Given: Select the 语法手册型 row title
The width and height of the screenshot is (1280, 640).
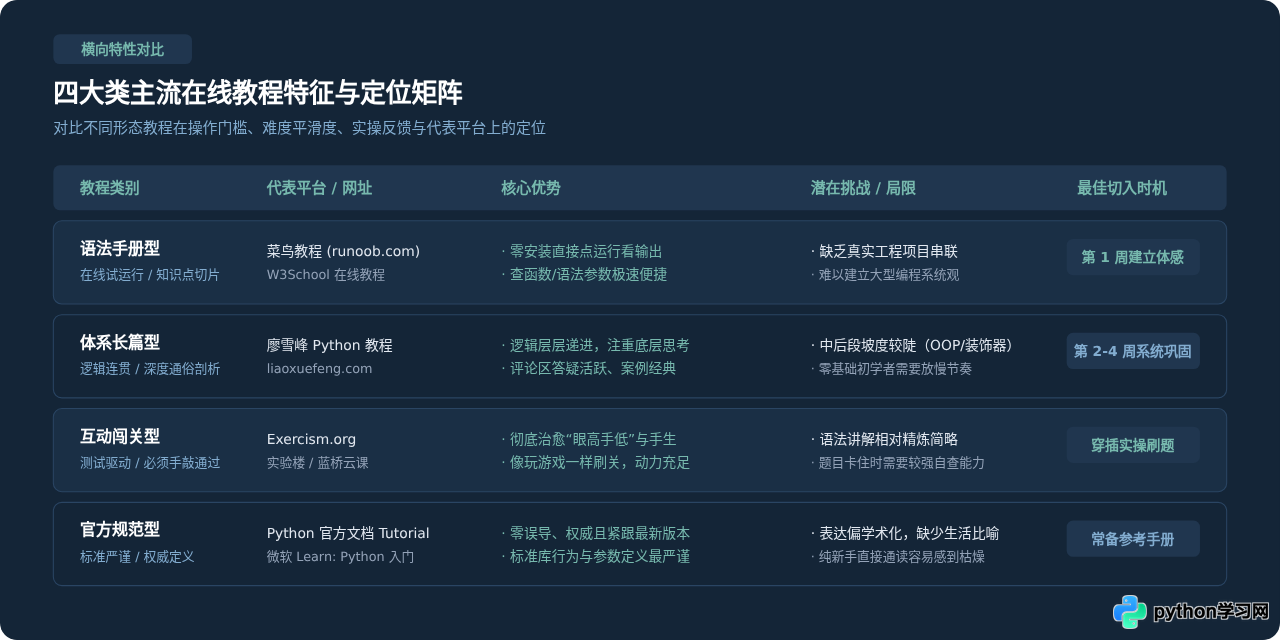Looking at the screenshot, I should (x=120, y=249).
